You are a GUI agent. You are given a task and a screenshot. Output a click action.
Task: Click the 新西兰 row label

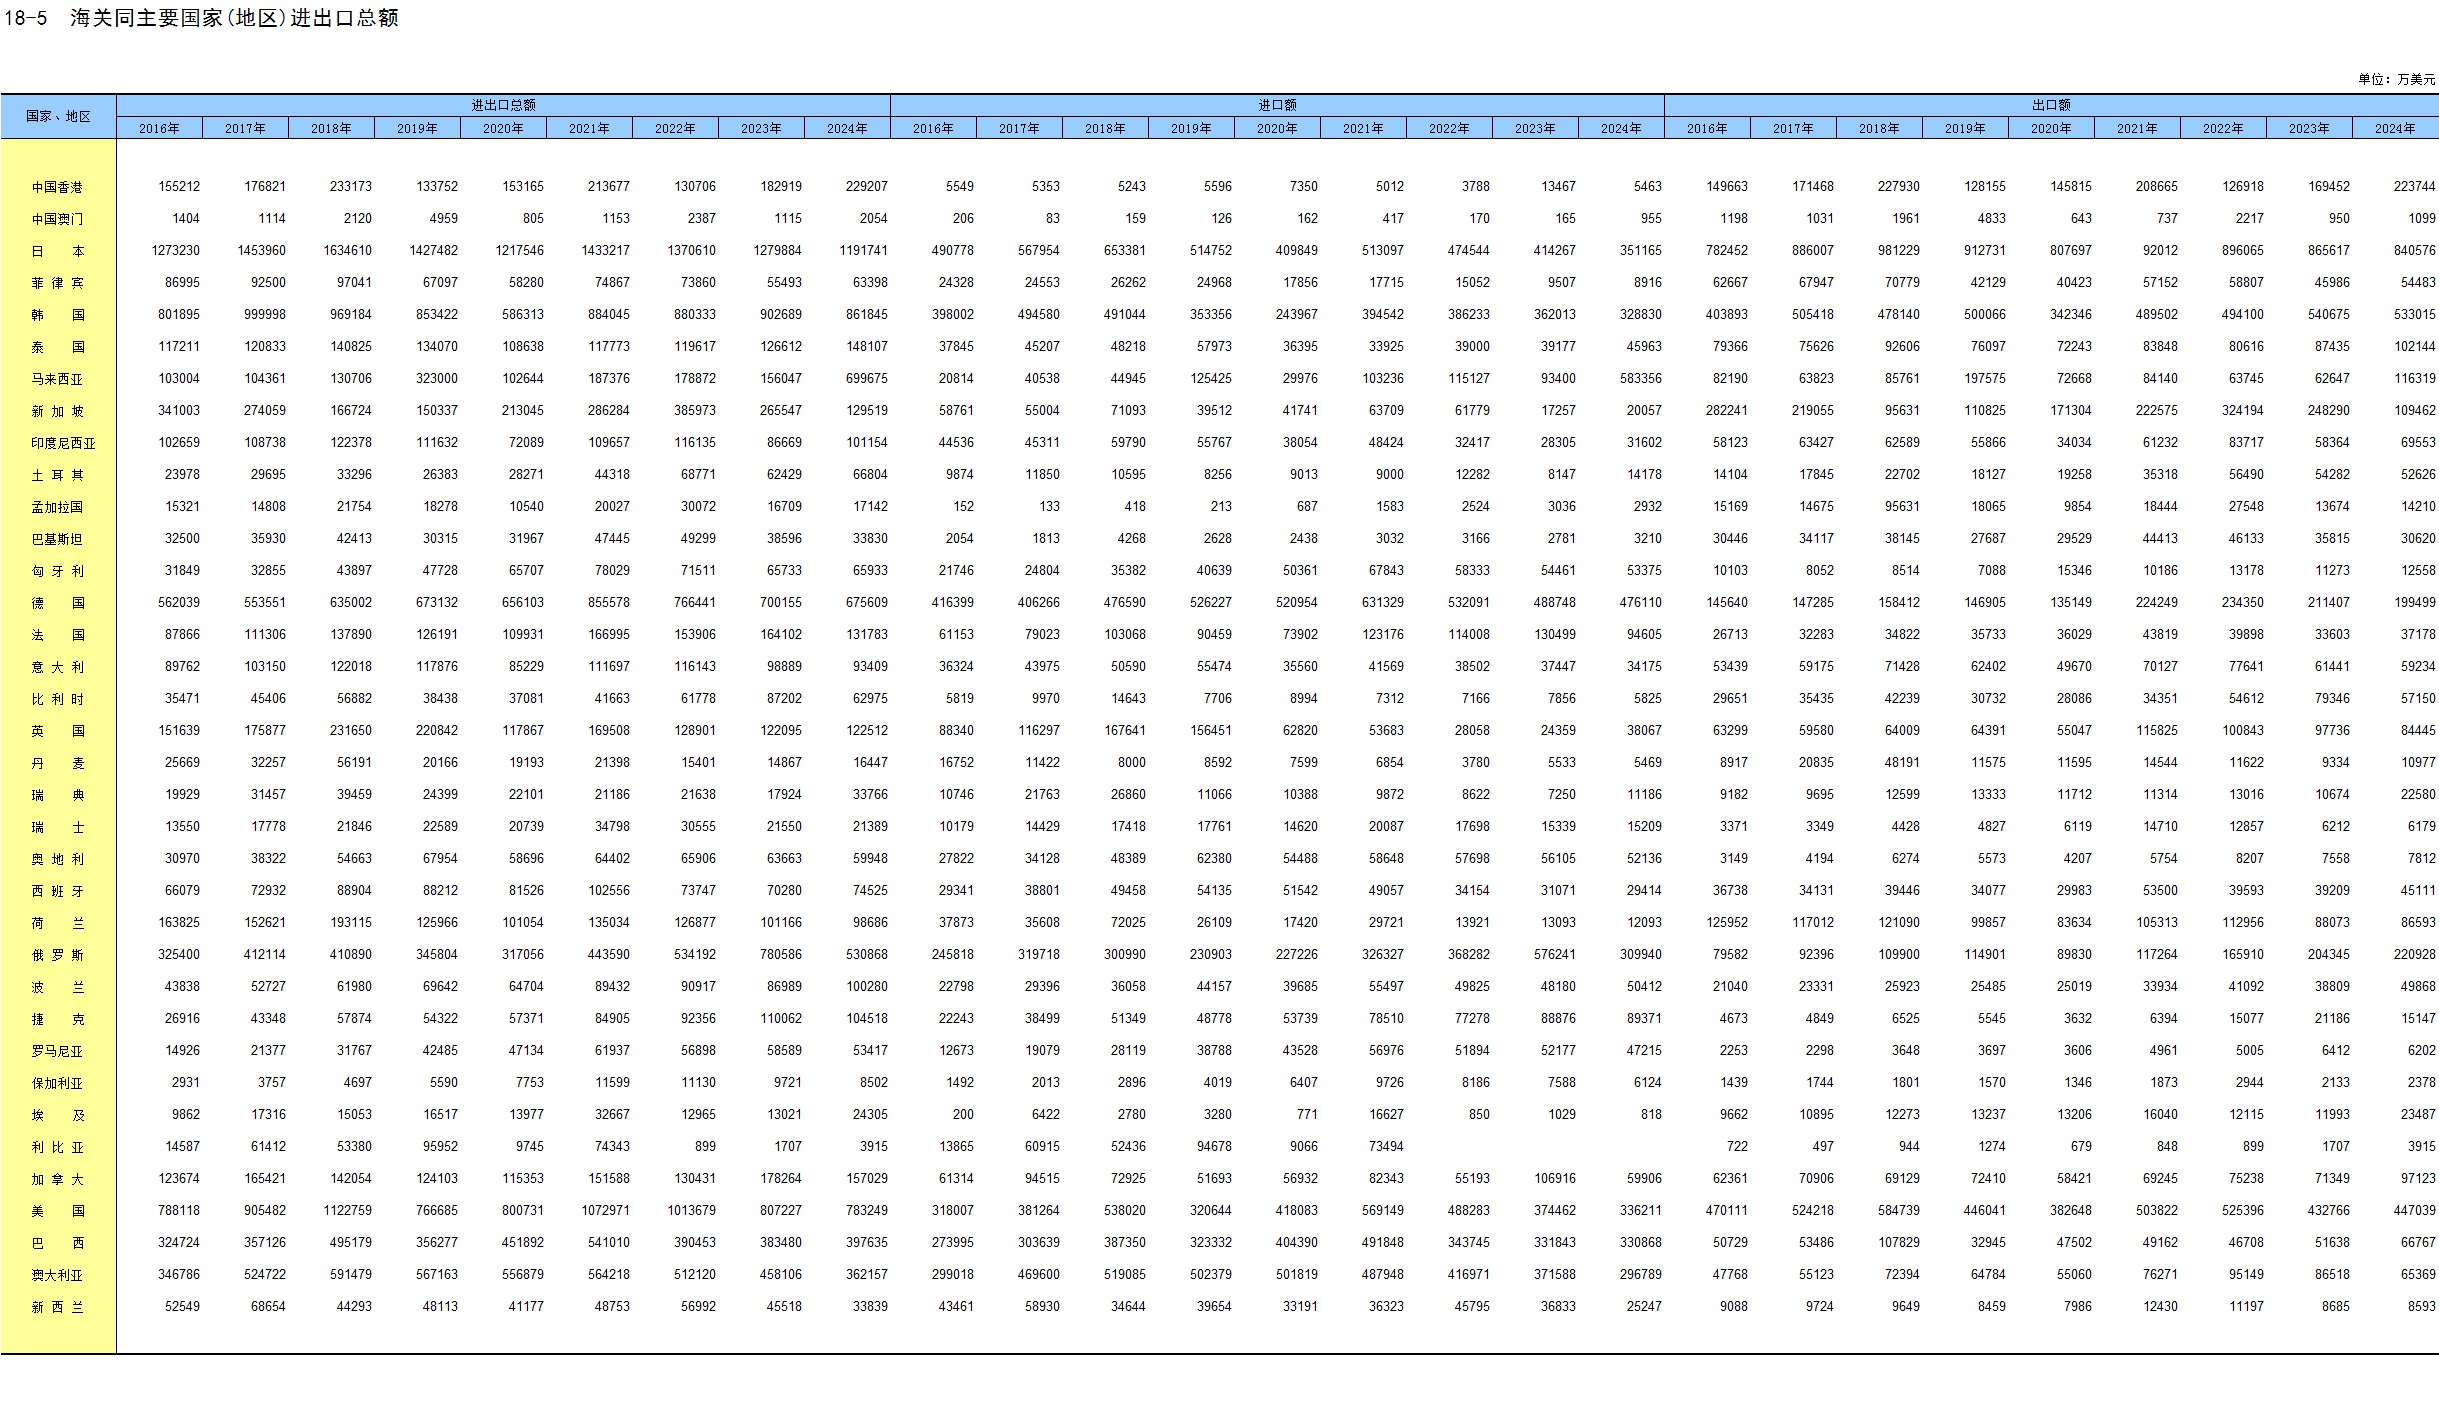click(x=57, y=1307)
